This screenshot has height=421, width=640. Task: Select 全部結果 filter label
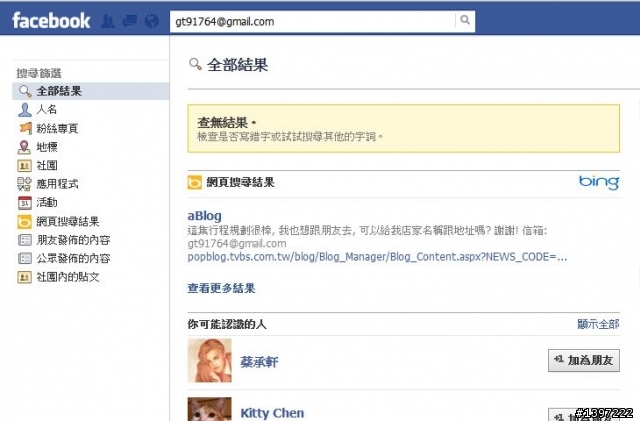[x=59, y=91]
